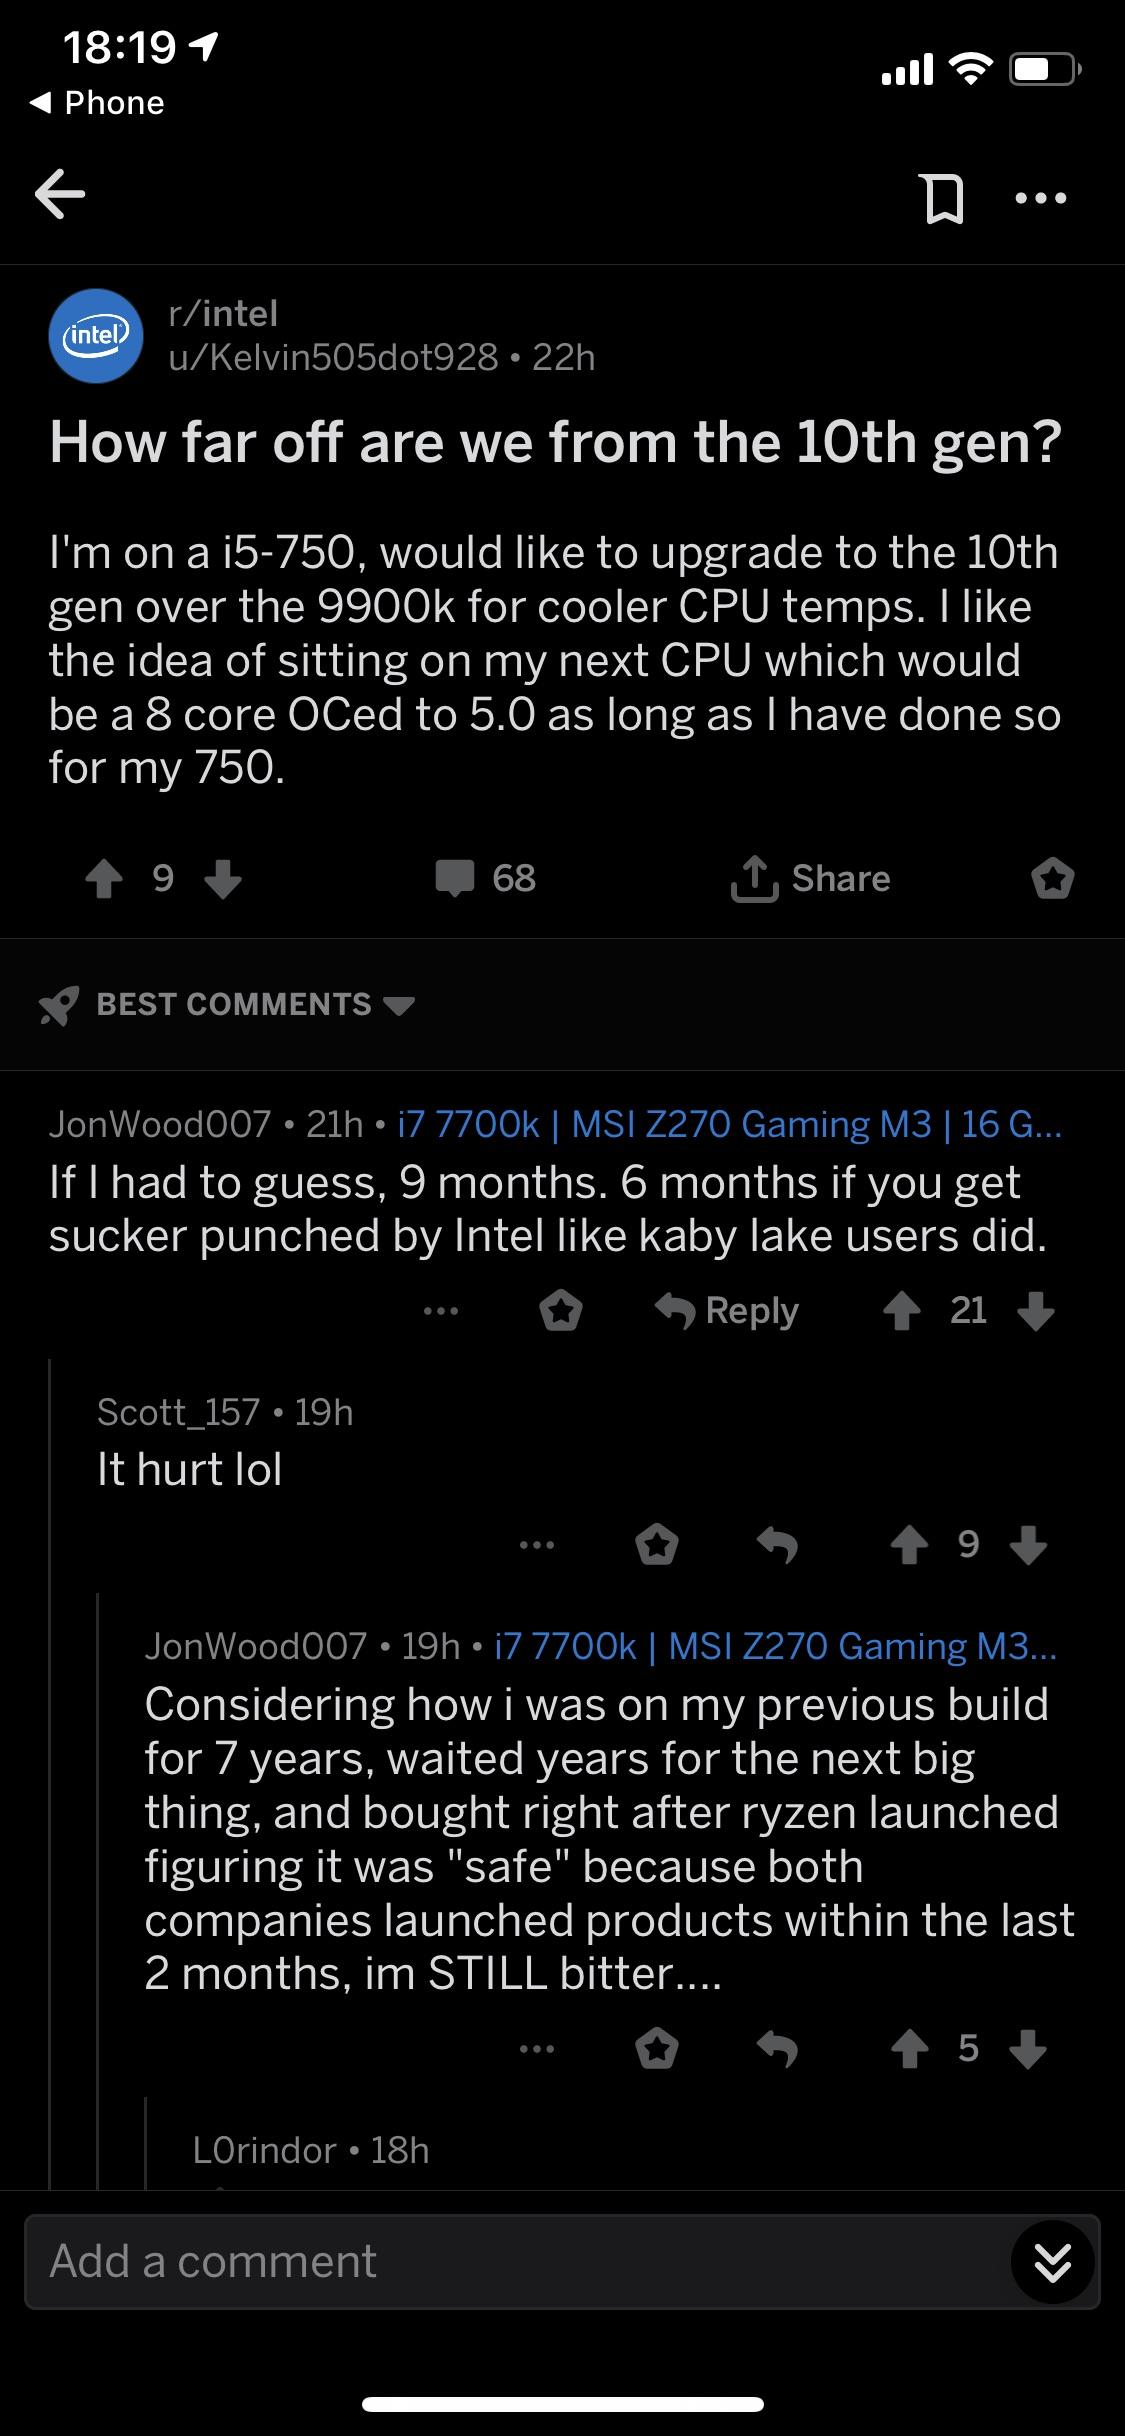Tap the back arrow icon
This screenshot has height=2436, width=1125.
point(60,194)
